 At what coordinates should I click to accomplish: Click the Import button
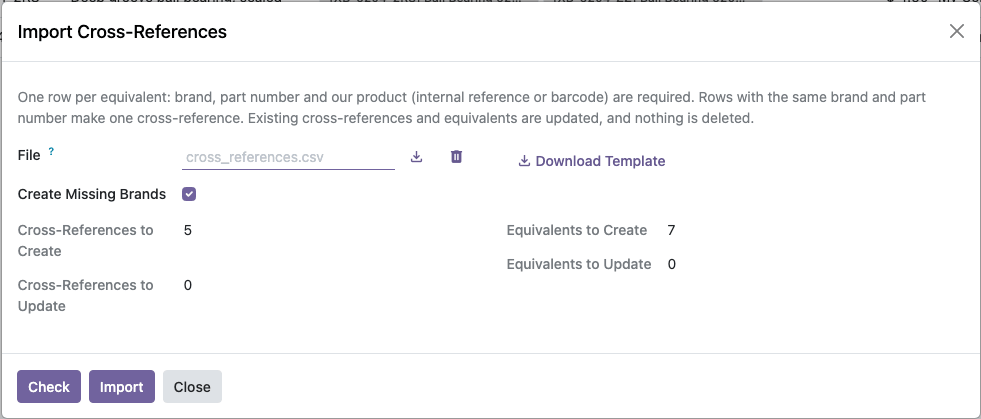121,386
